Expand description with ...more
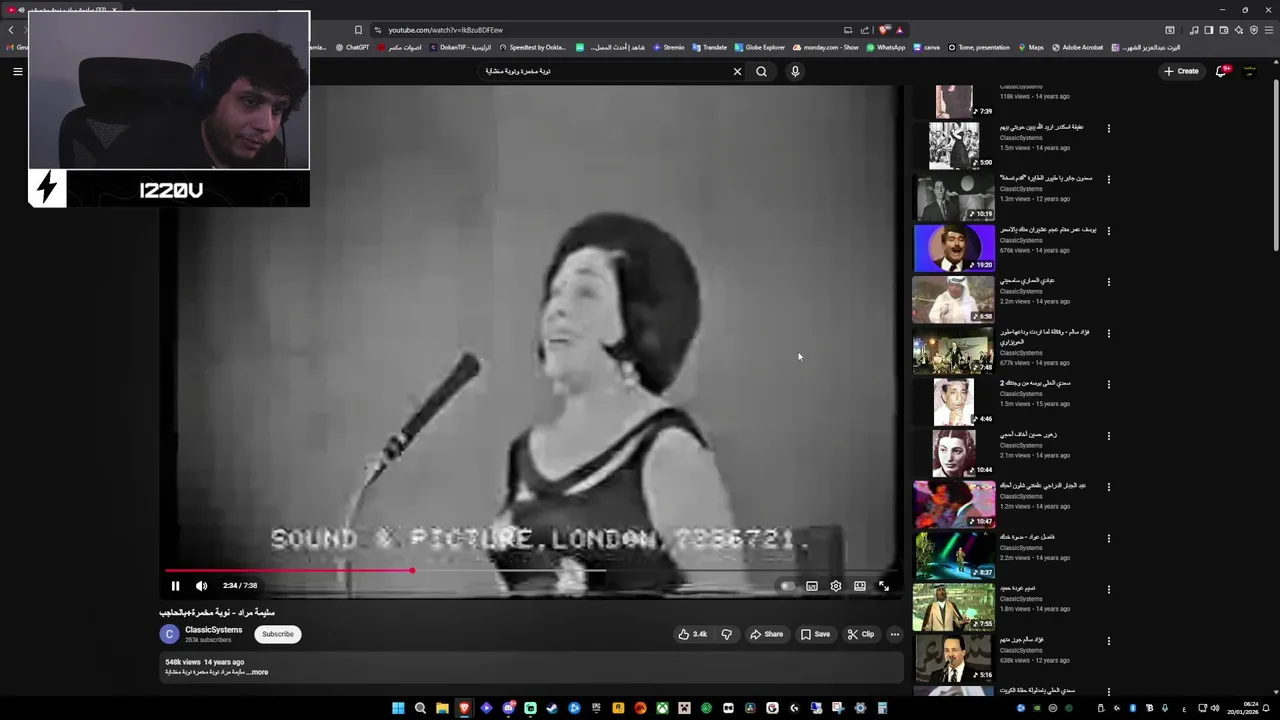The width and height of the screenshot is (1280, 720). pyautogui.click(x=256, y=672)
